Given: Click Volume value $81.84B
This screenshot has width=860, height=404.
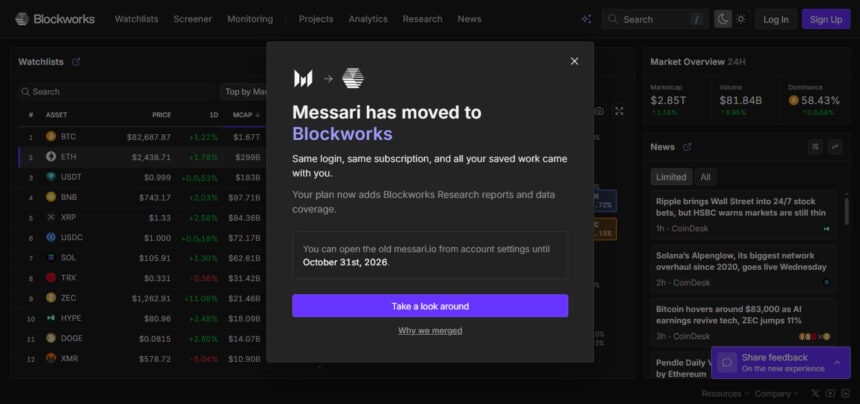Looking at the screenshot, I should [x=741, y=100].
